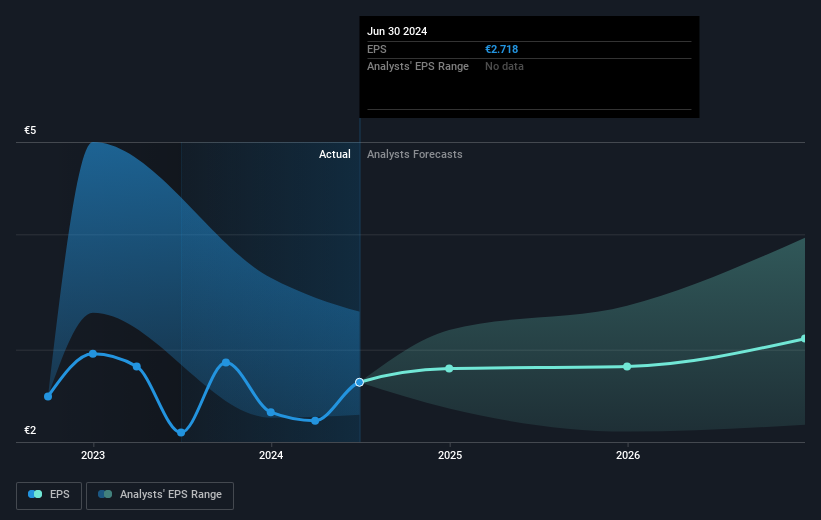This screenshot has width=821, height=520.
Task: Click the 'Analysts Forecasts' section label
Action: (x=415, y=154)
